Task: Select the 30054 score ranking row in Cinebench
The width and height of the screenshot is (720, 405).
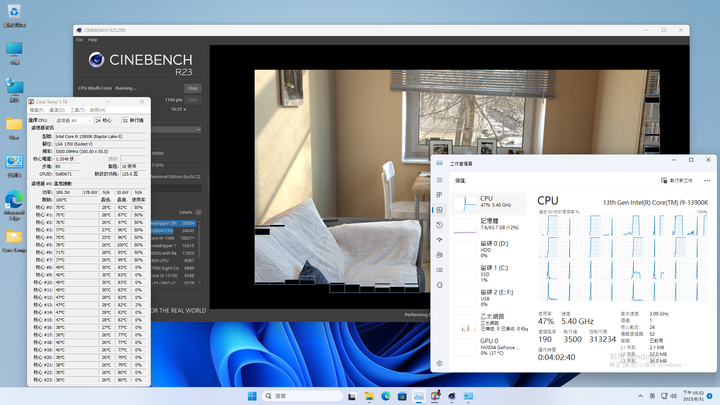Action: coord(174,223)
